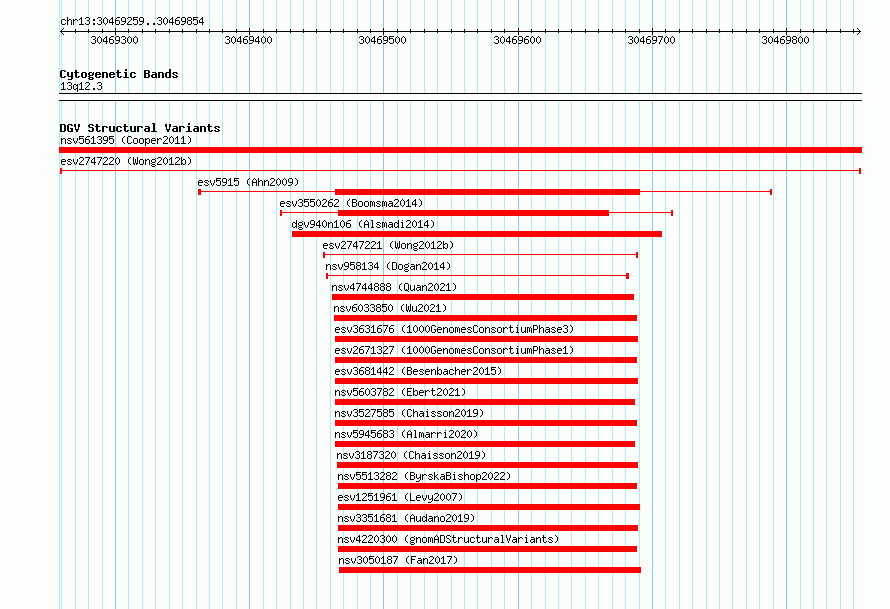Open esv1251961 (Levy2007) label
890x609 pixels.
click(x=400, y=497)
